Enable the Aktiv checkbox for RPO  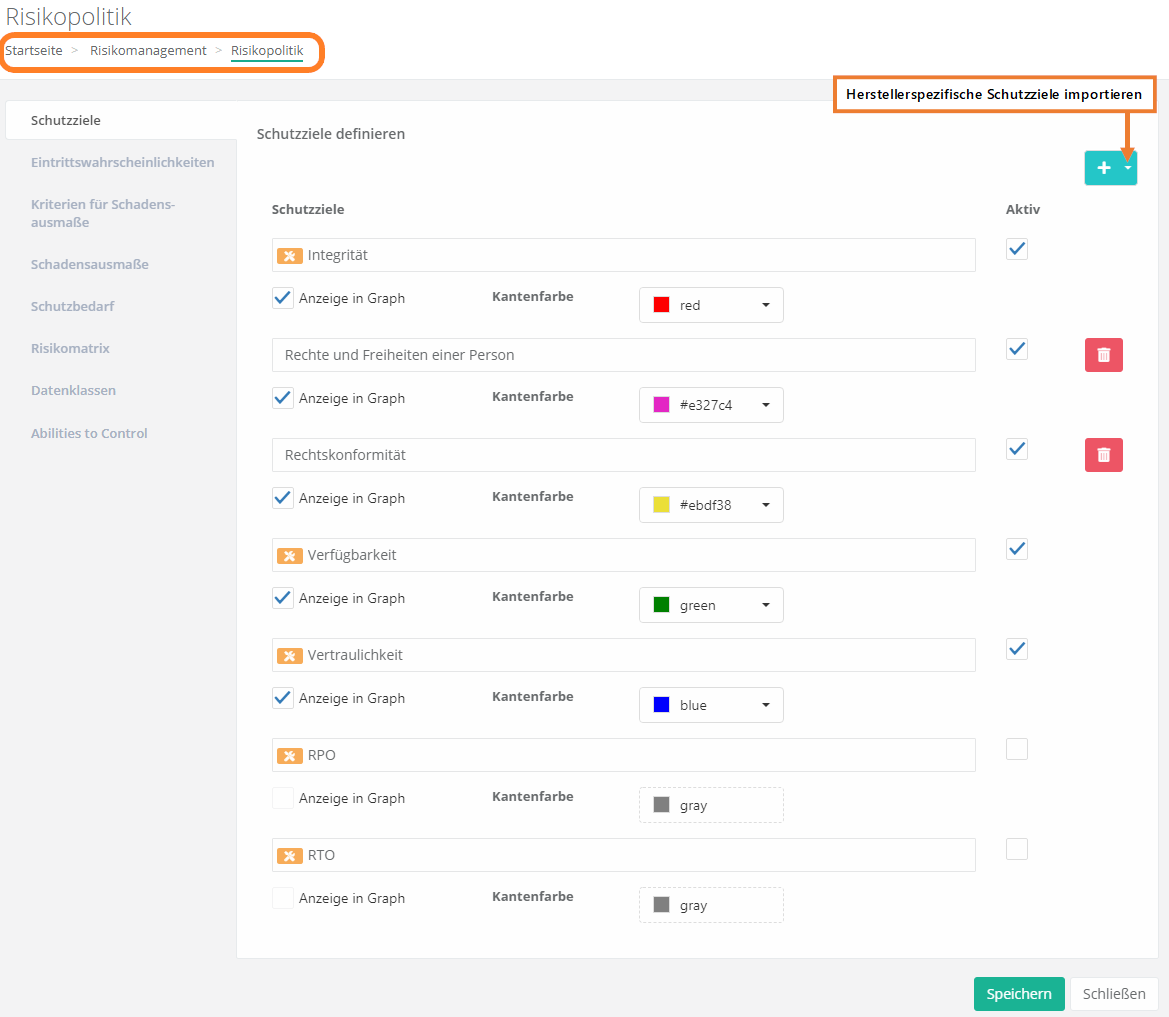[1017, 749]
